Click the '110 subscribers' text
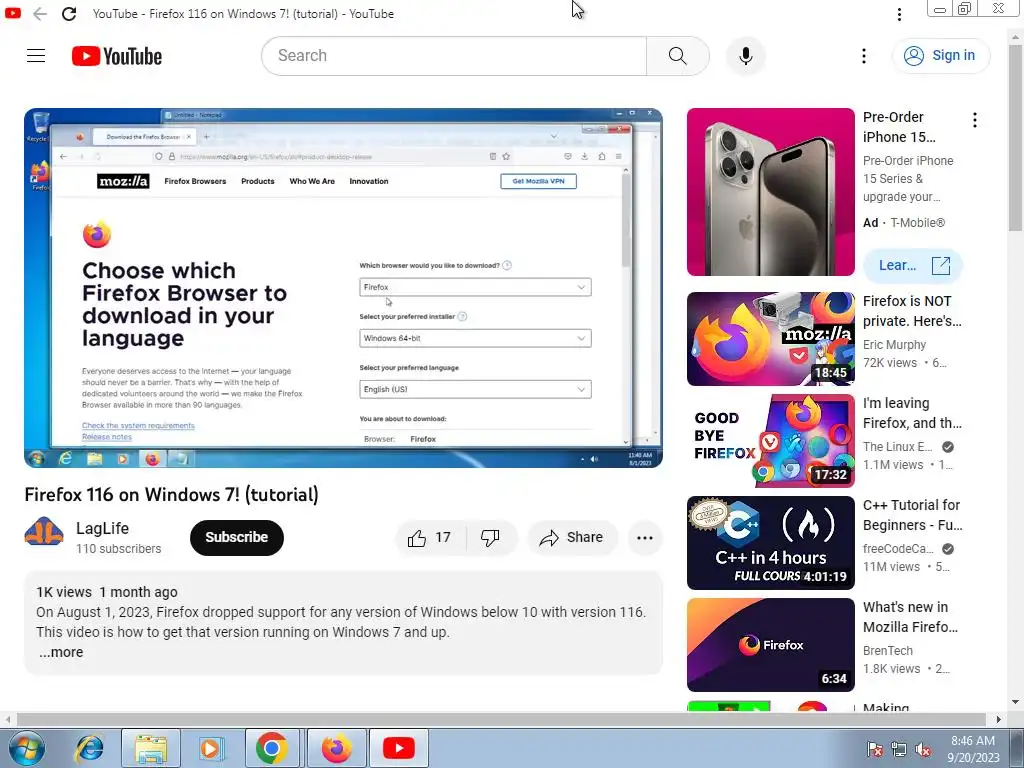The height and width of the screenshot is (768, 1024). [x=118, y=549]
